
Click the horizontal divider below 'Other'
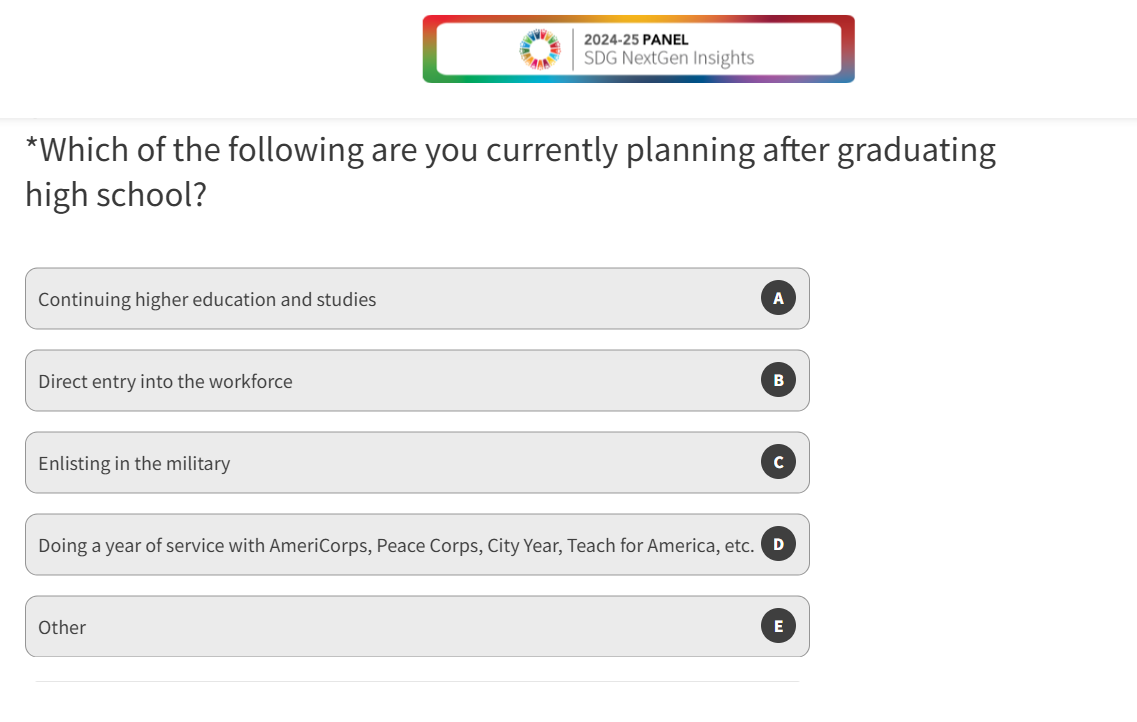point(417,681)
